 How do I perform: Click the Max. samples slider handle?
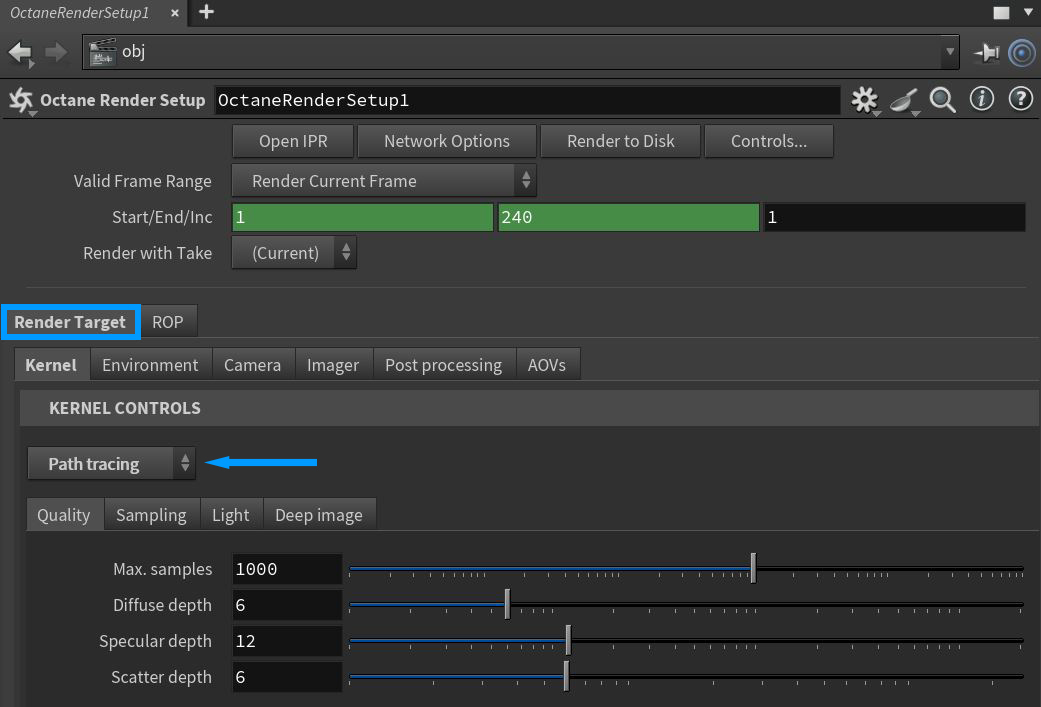(753, 569)
